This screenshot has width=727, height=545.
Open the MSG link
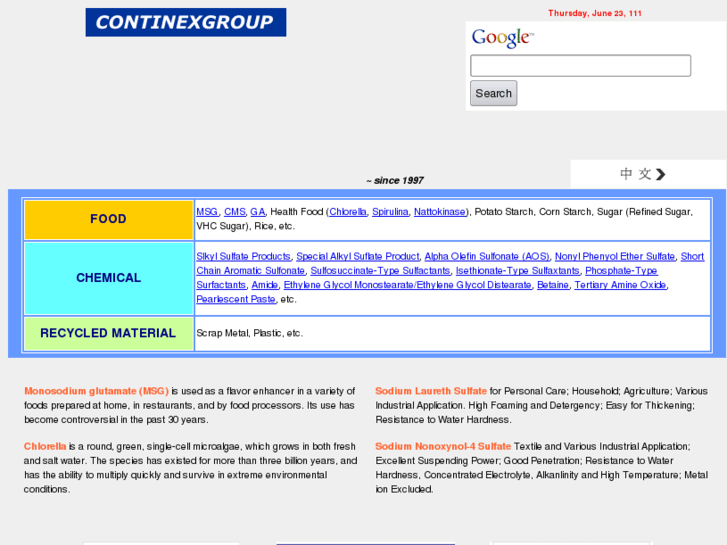click(207, 212)
